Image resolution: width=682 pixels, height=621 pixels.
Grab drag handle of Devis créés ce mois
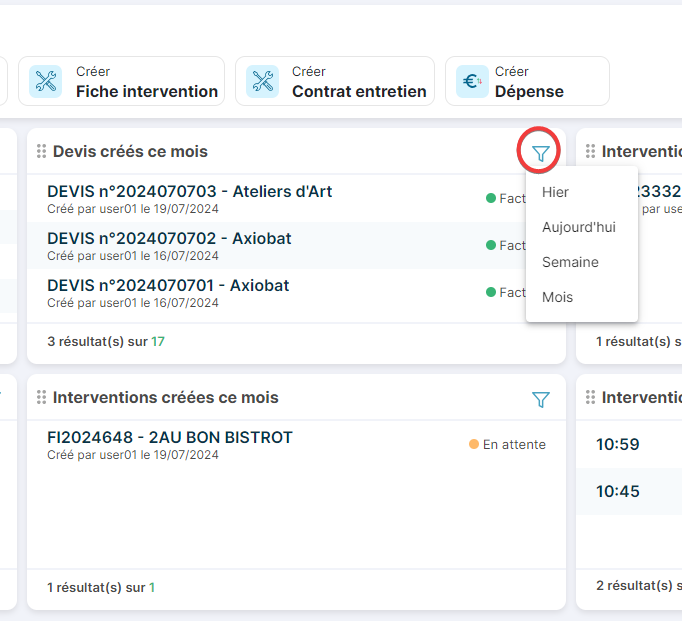coord(41,151)
